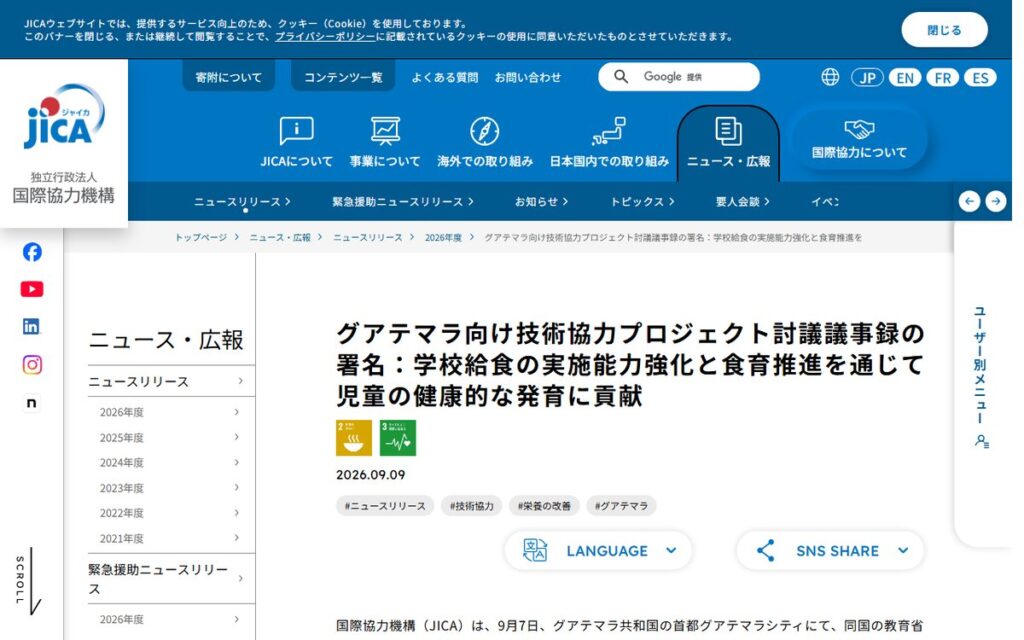Open 国際協力について handshake button

(x=859, y=139)
